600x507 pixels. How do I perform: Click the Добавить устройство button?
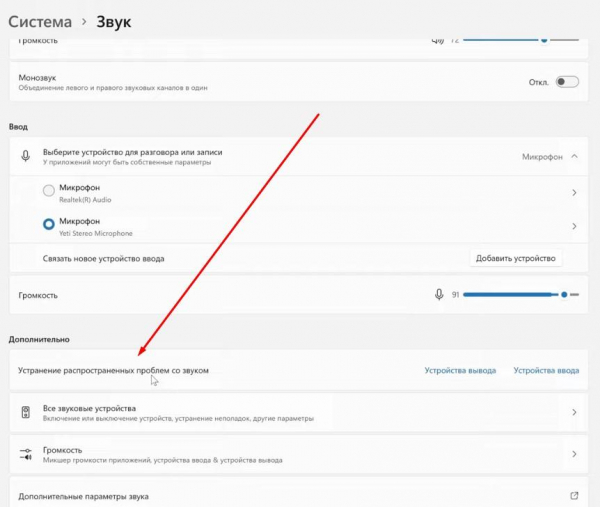click(515, 258)
